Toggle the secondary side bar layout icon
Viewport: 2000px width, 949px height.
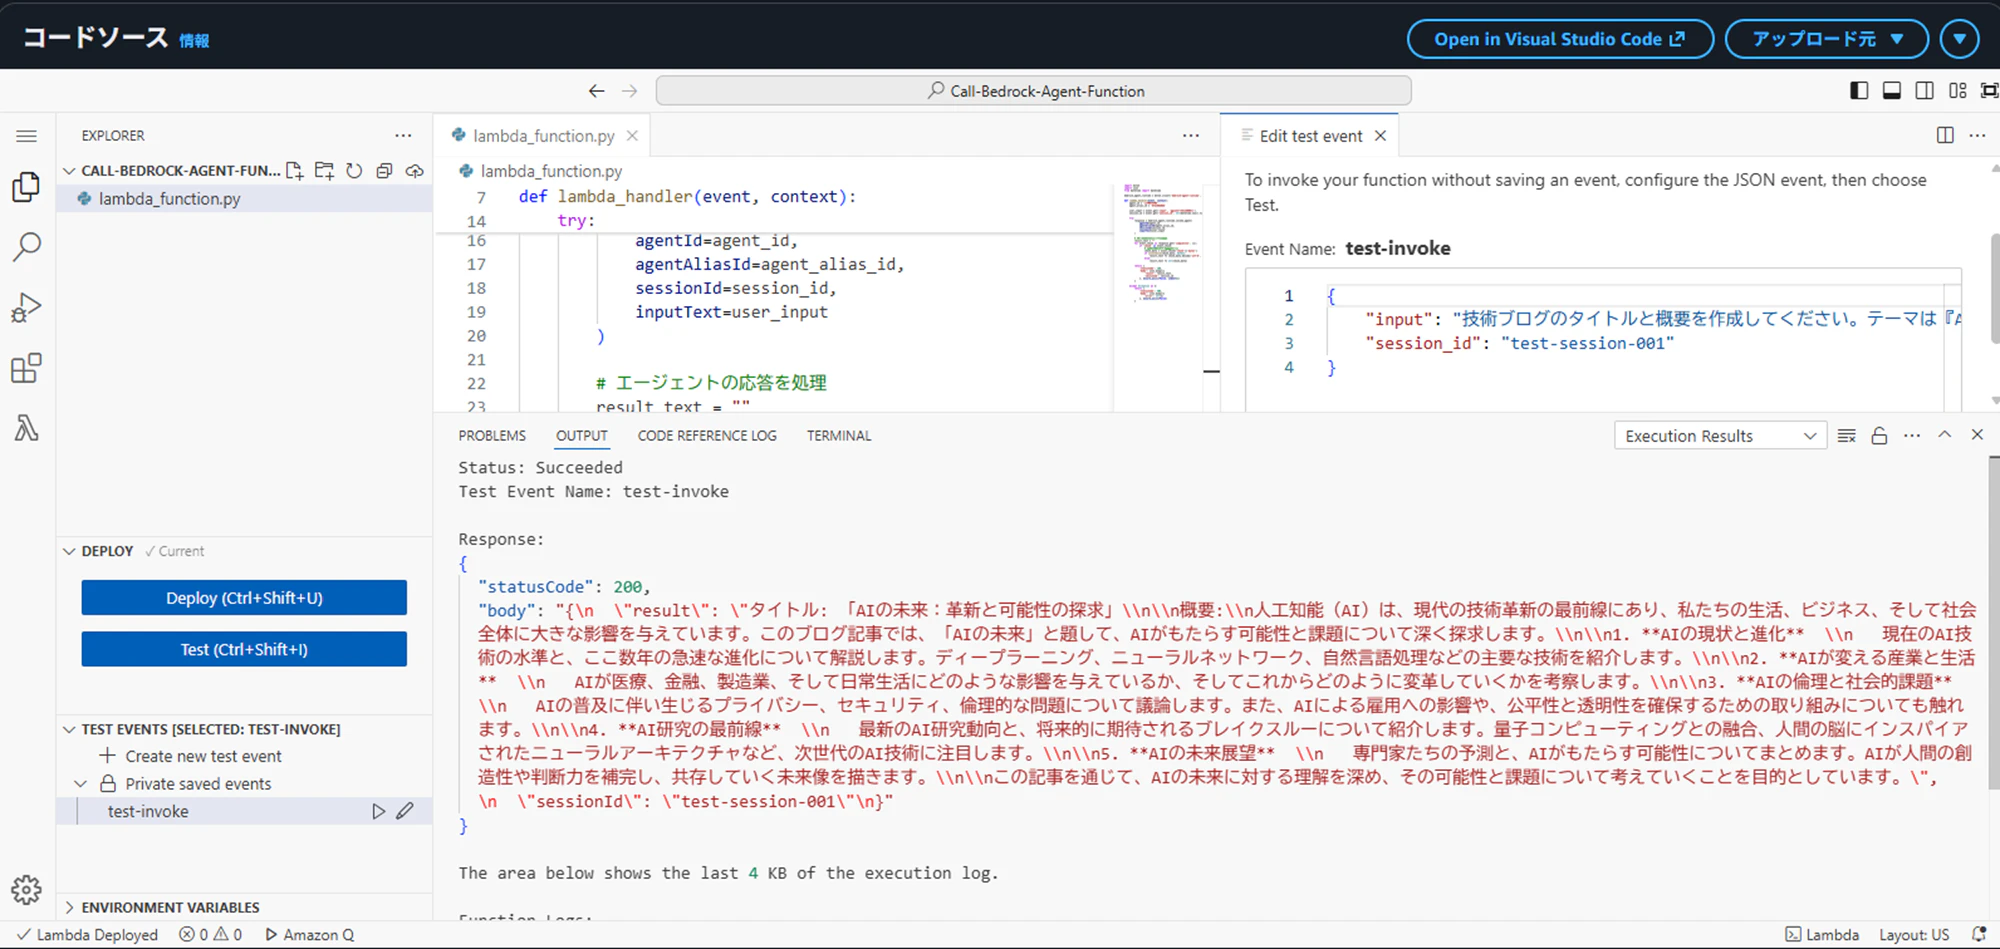pos(1924,91)
